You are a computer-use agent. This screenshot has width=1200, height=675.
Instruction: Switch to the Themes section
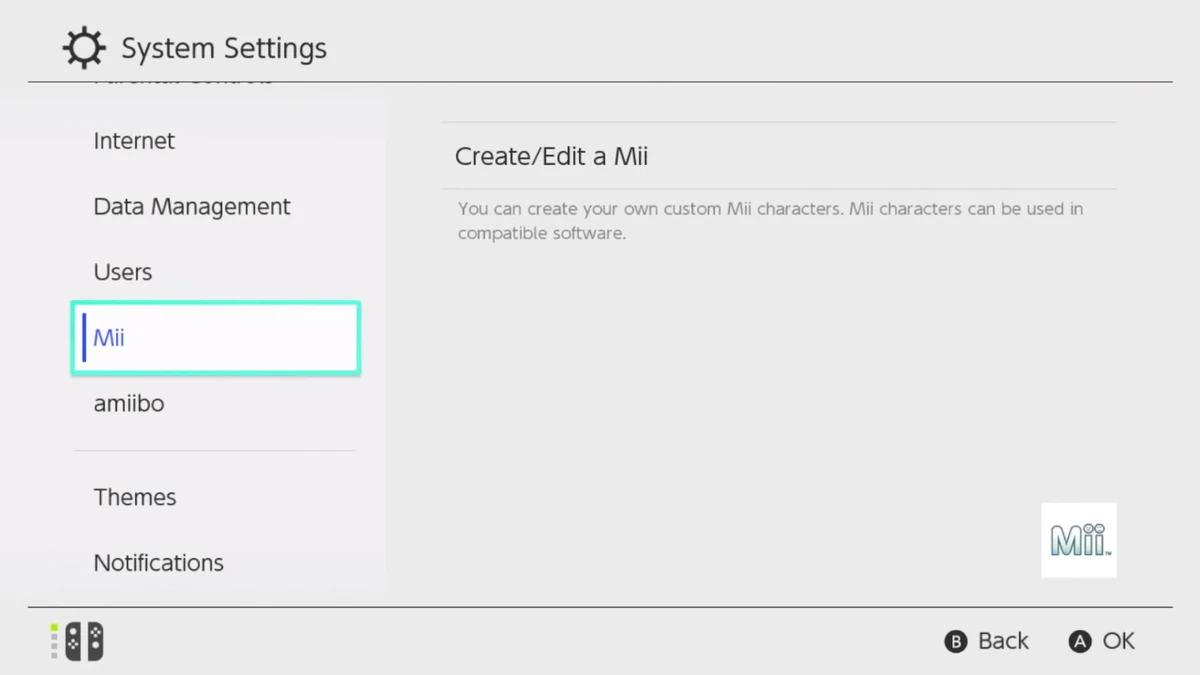tap(135, 497)
